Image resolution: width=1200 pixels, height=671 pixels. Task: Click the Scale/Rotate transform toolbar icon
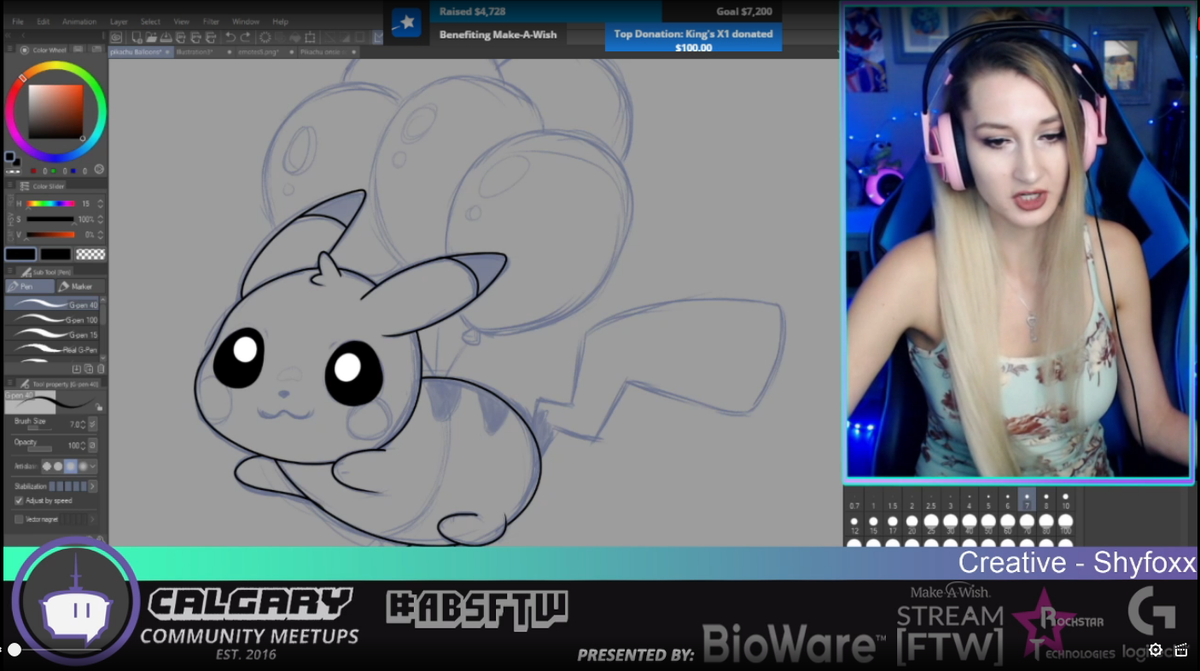(x=310, y=37)
